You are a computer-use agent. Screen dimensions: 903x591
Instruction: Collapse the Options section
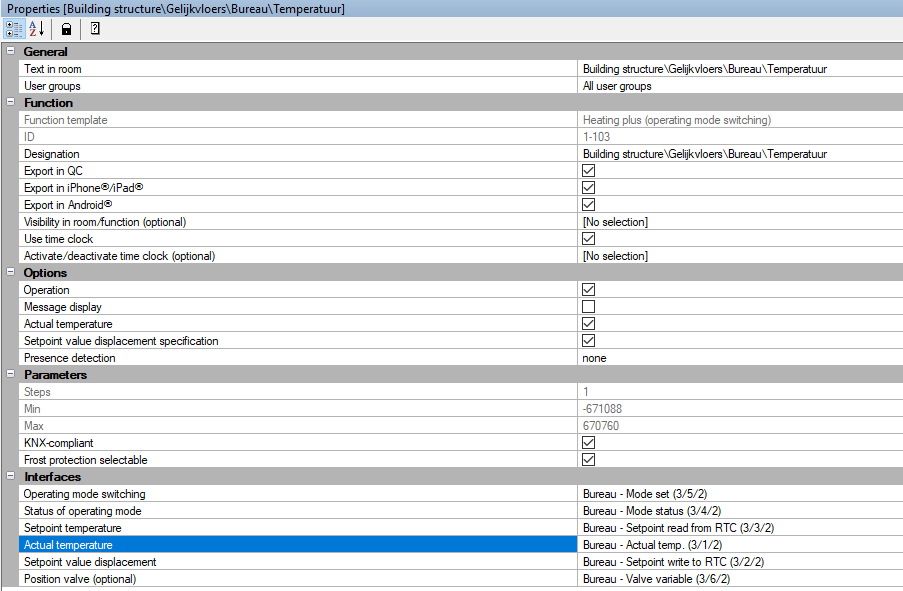pyautogui.click(x=10, y=273)
